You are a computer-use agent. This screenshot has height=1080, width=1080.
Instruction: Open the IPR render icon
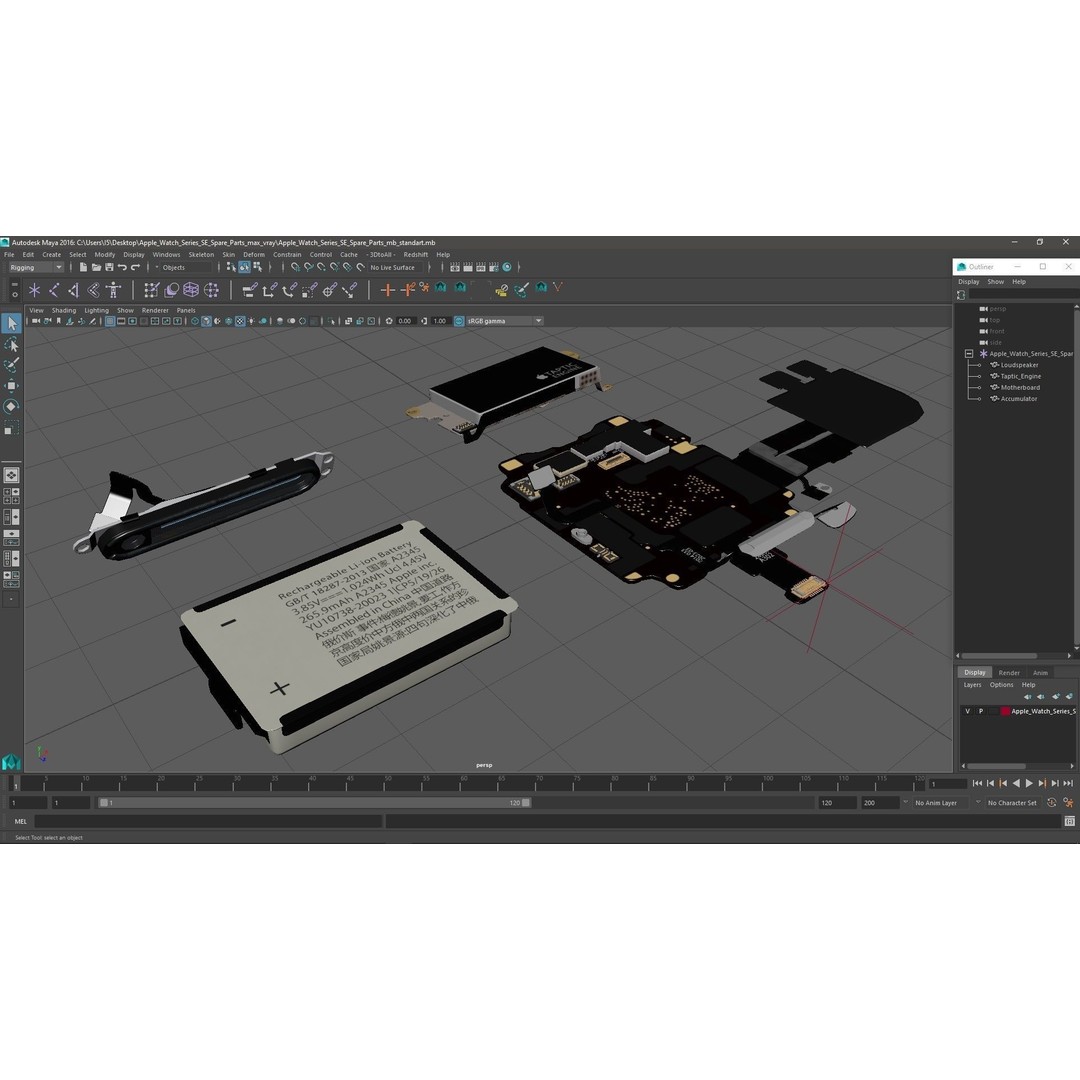[481, 267]
